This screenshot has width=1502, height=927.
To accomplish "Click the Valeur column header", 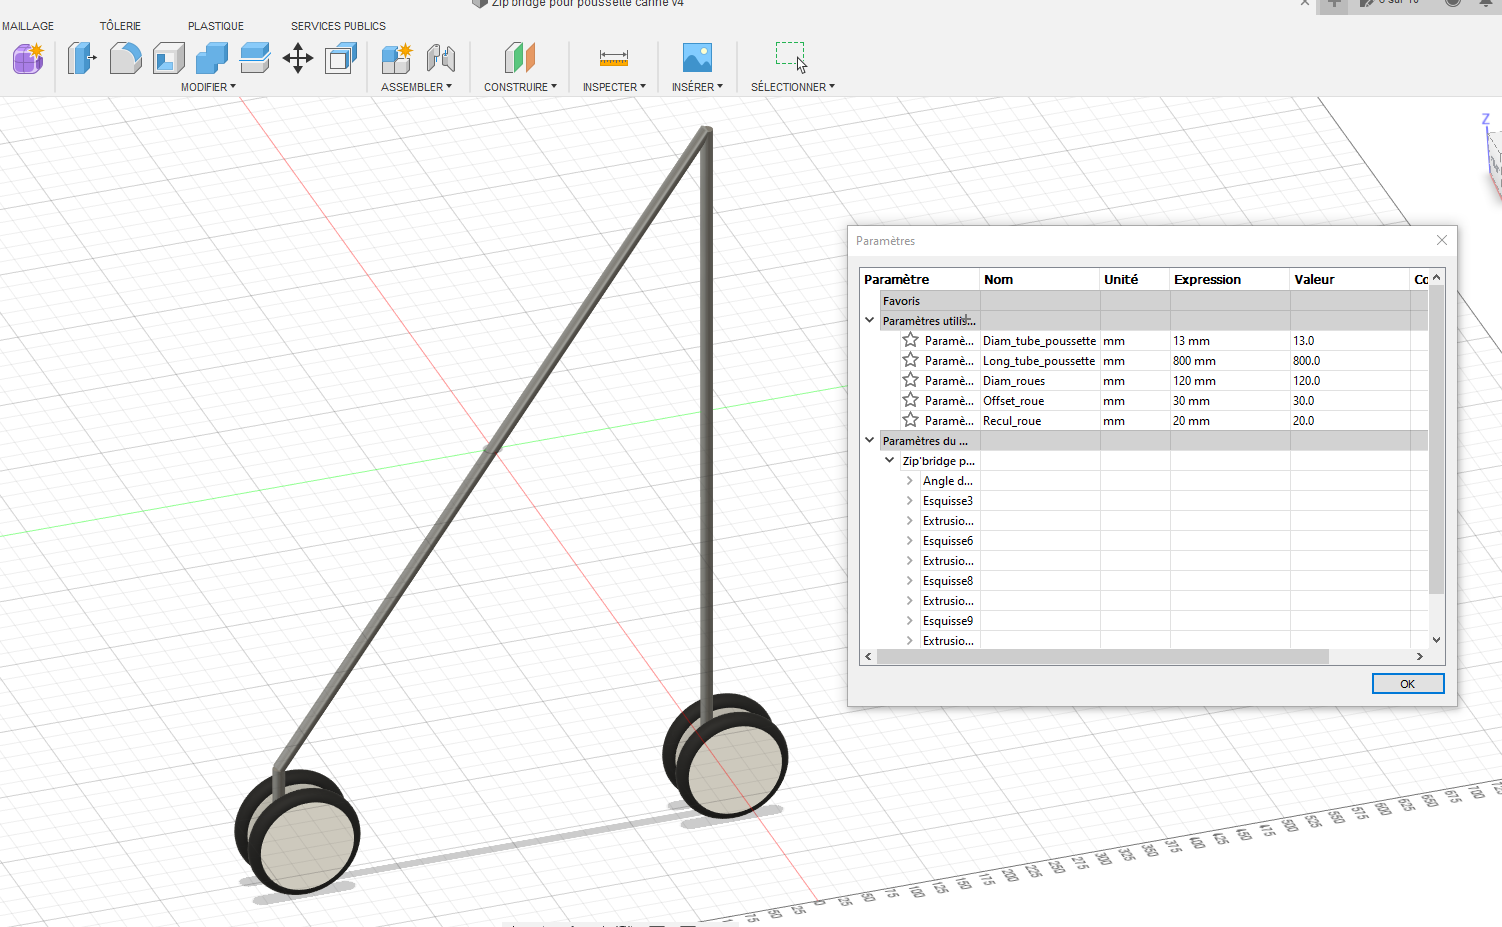I will click(1349, 279).
